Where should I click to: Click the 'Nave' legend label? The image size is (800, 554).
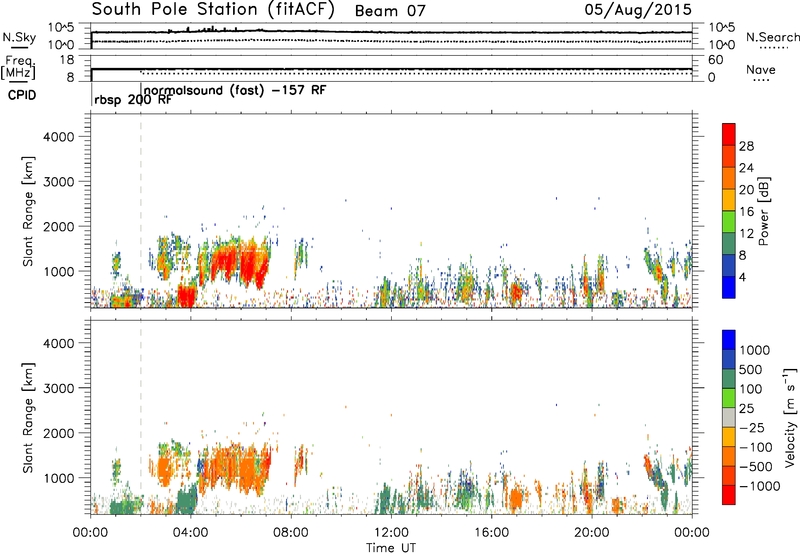[x=761, y=69]
